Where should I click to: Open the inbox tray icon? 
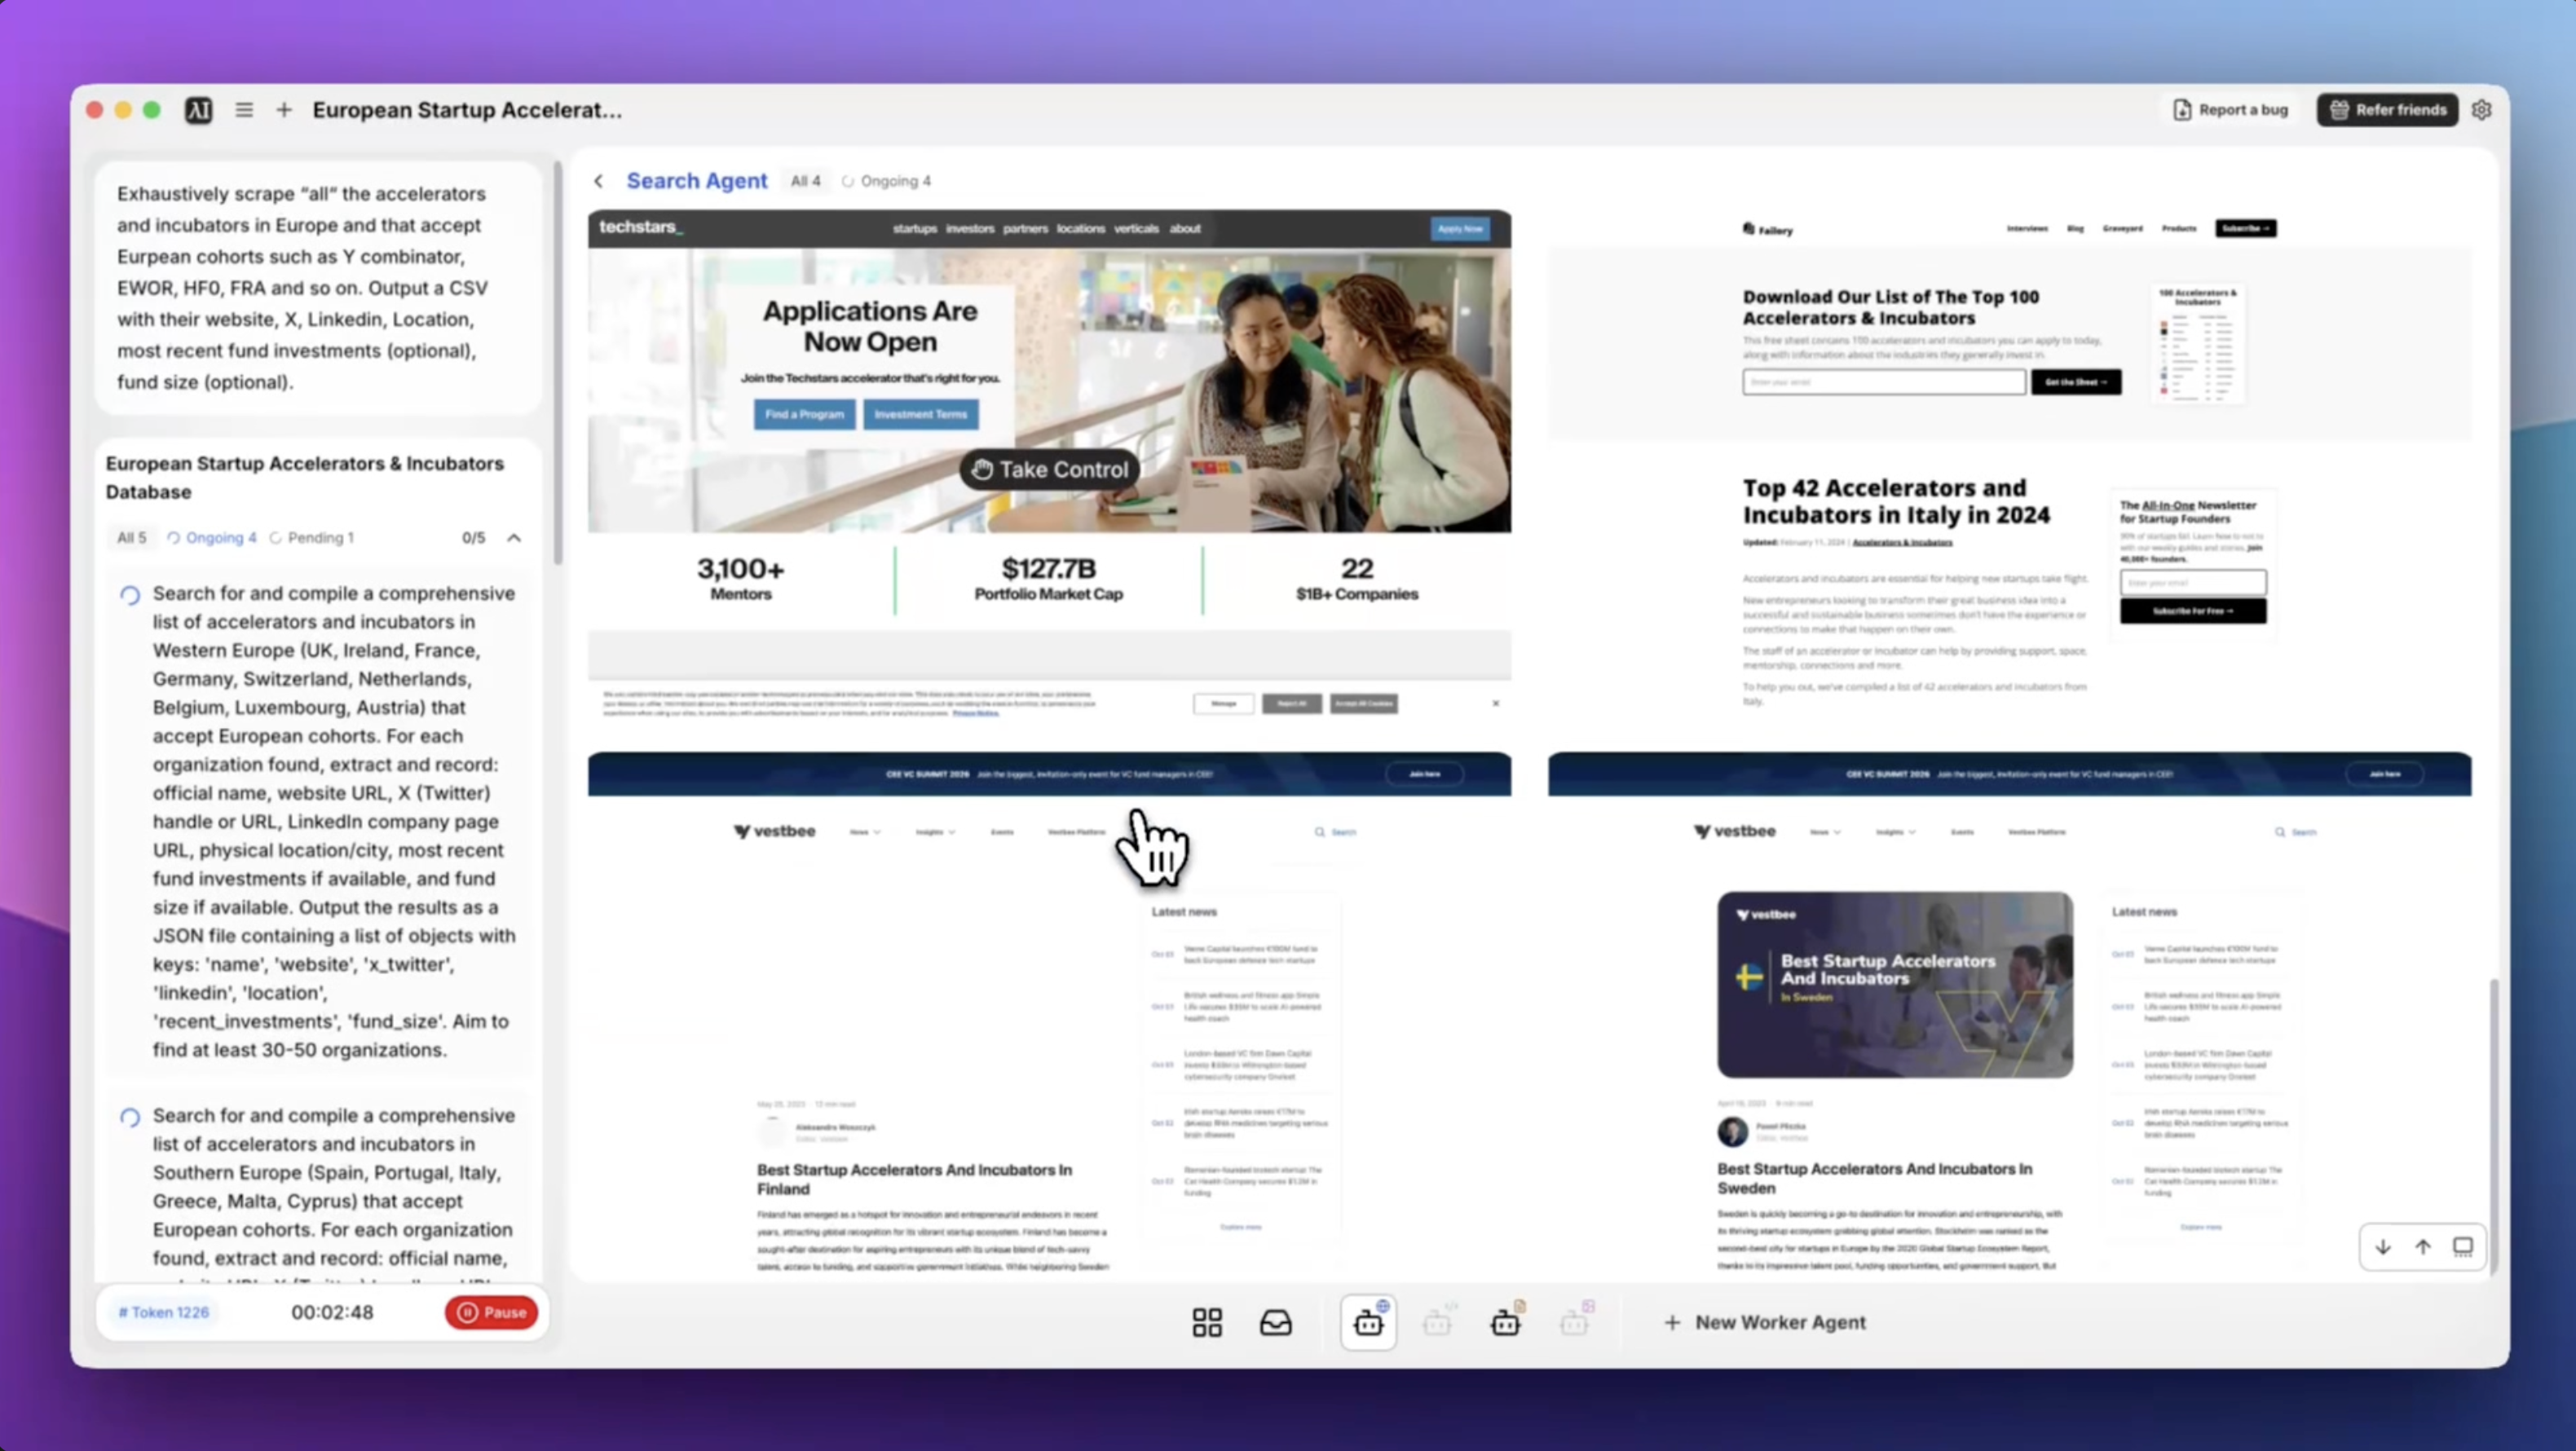tap(1275, 1322)
